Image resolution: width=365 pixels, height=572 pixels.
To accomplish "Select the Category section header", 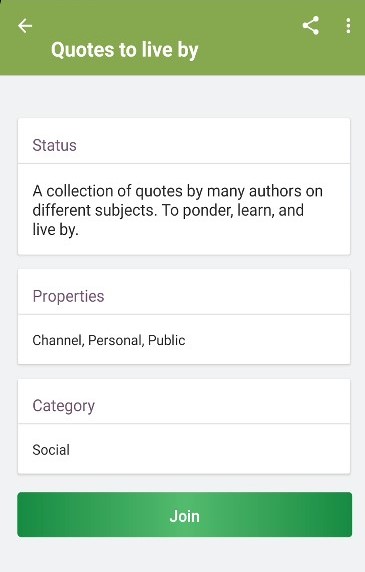I will [63, 406].
